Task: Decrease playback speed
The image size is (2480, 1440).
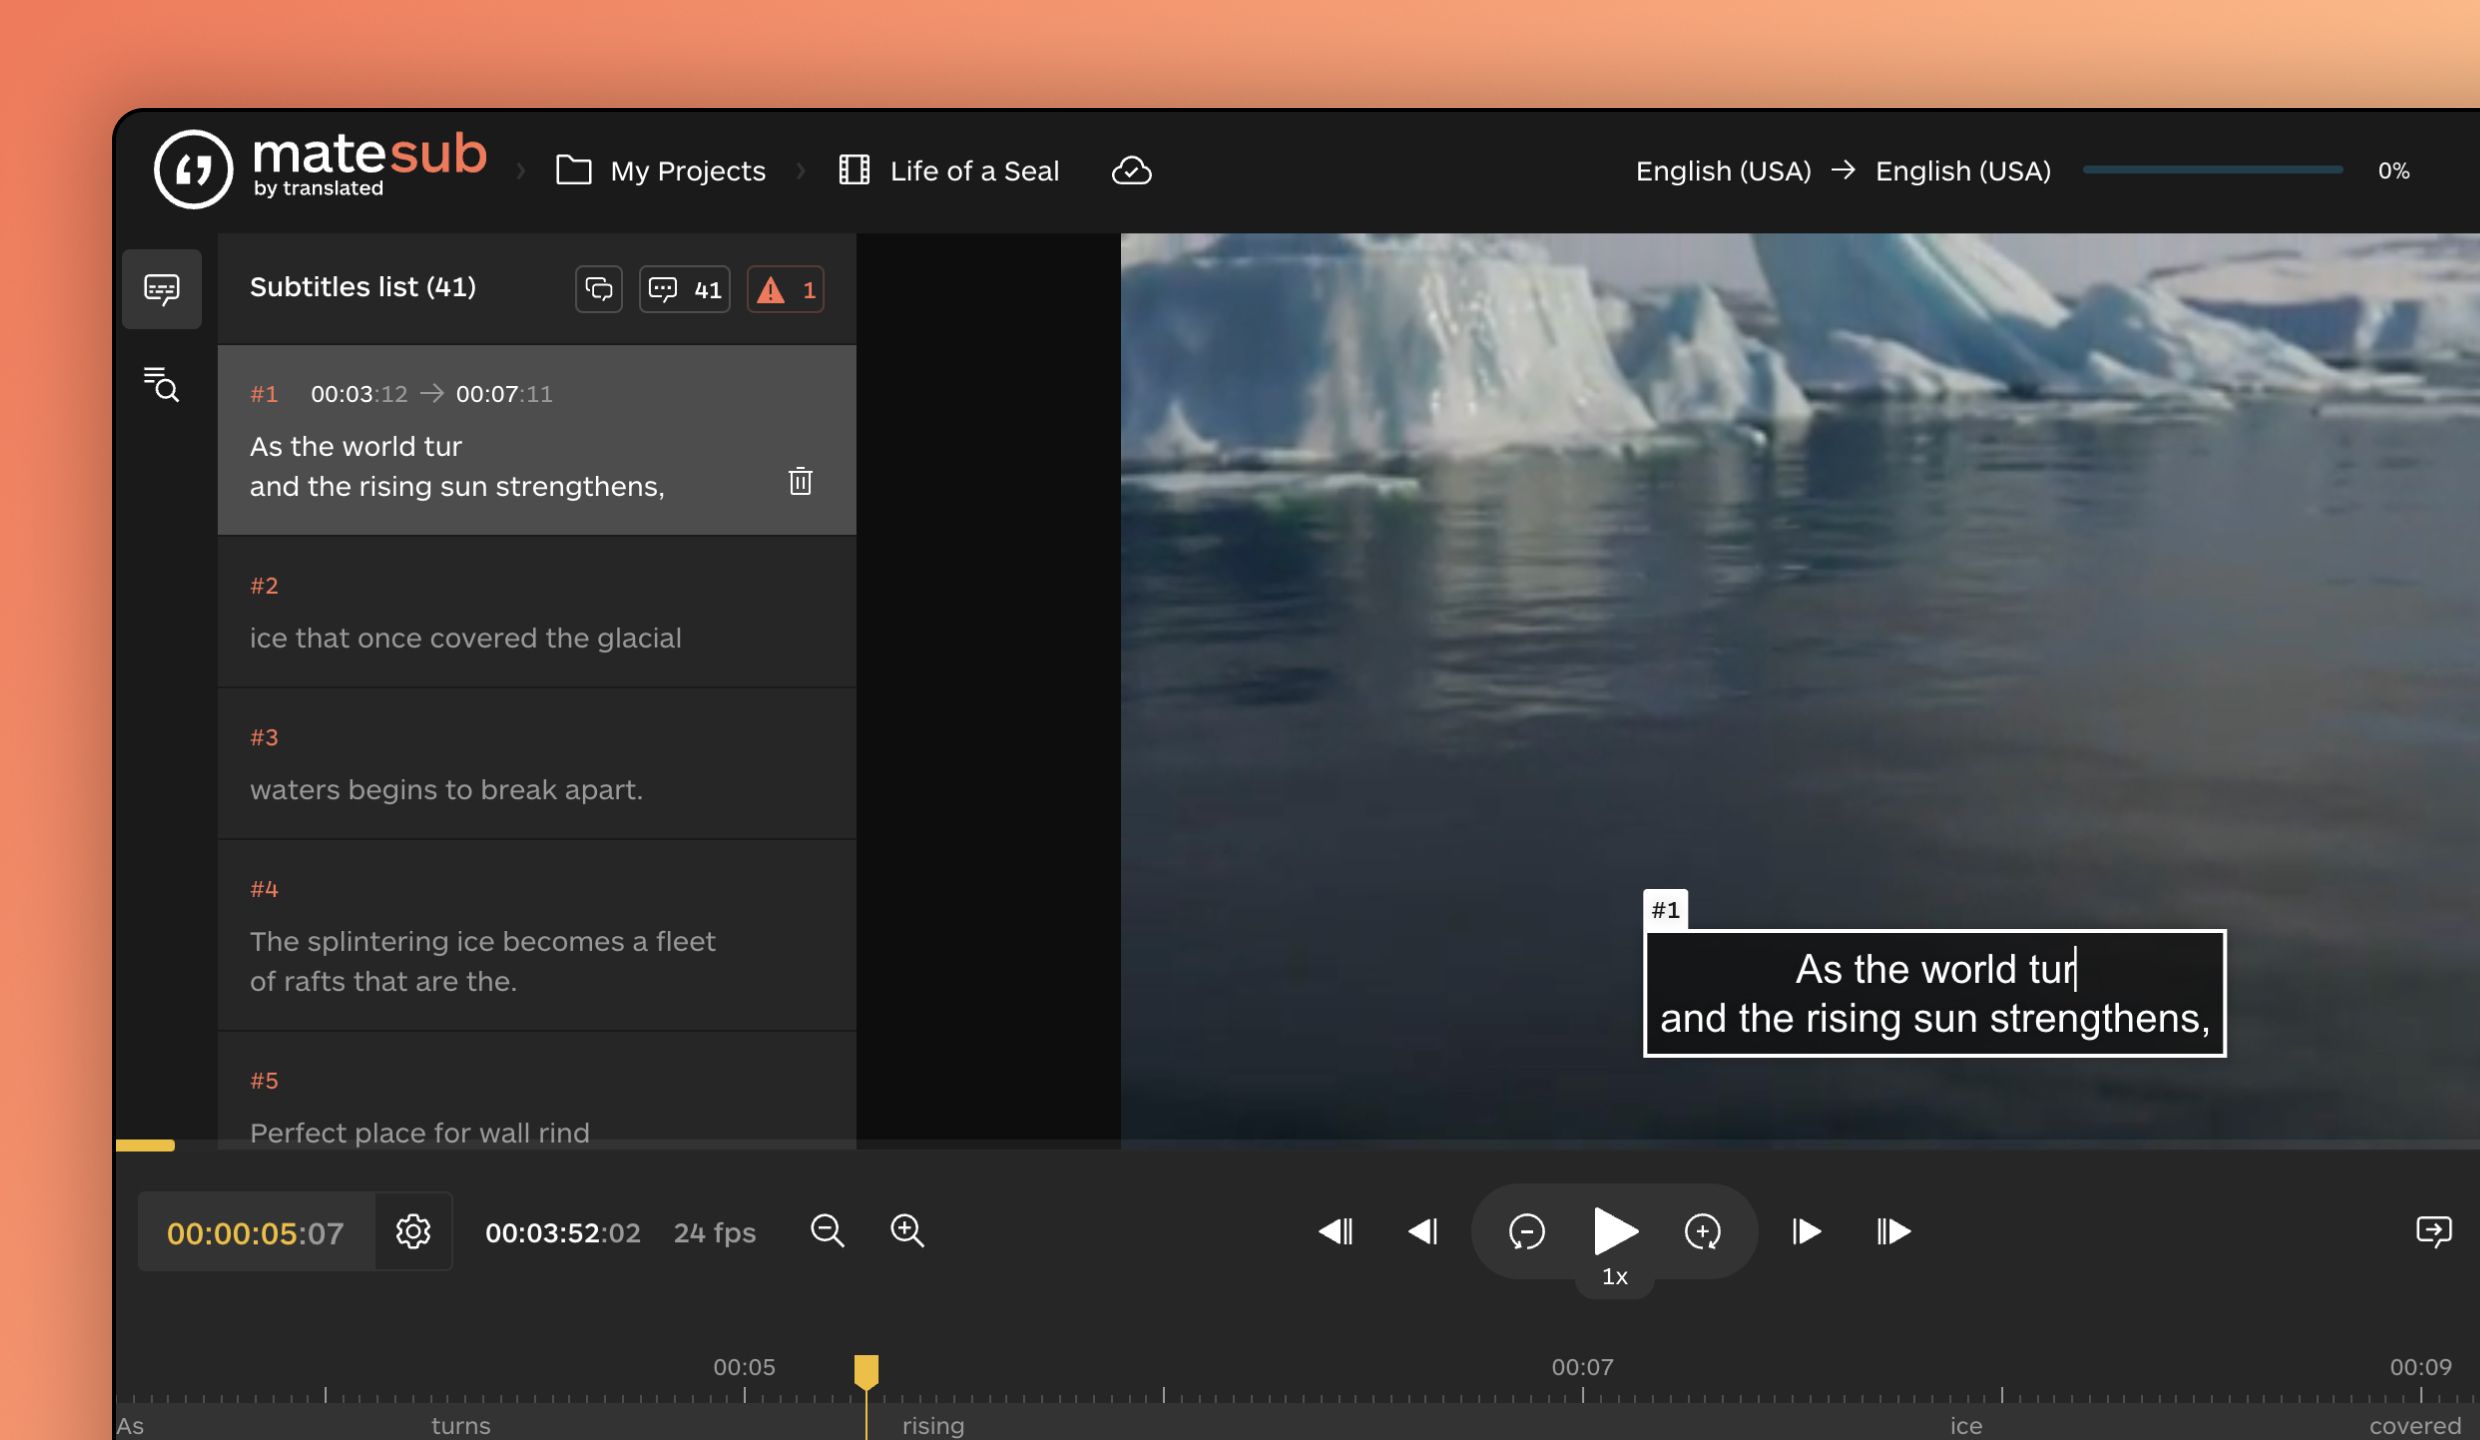Action: pos(1526,1231)
